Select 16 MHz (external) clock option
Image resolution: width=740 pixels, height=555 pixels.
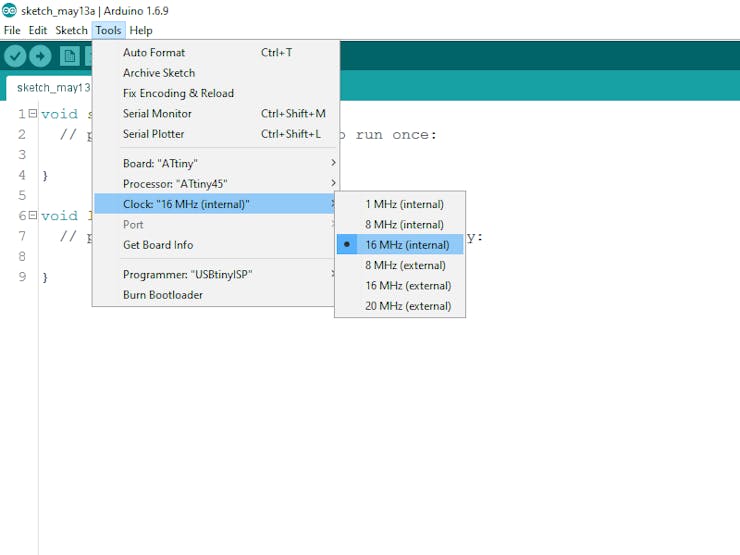pos(400,285)
